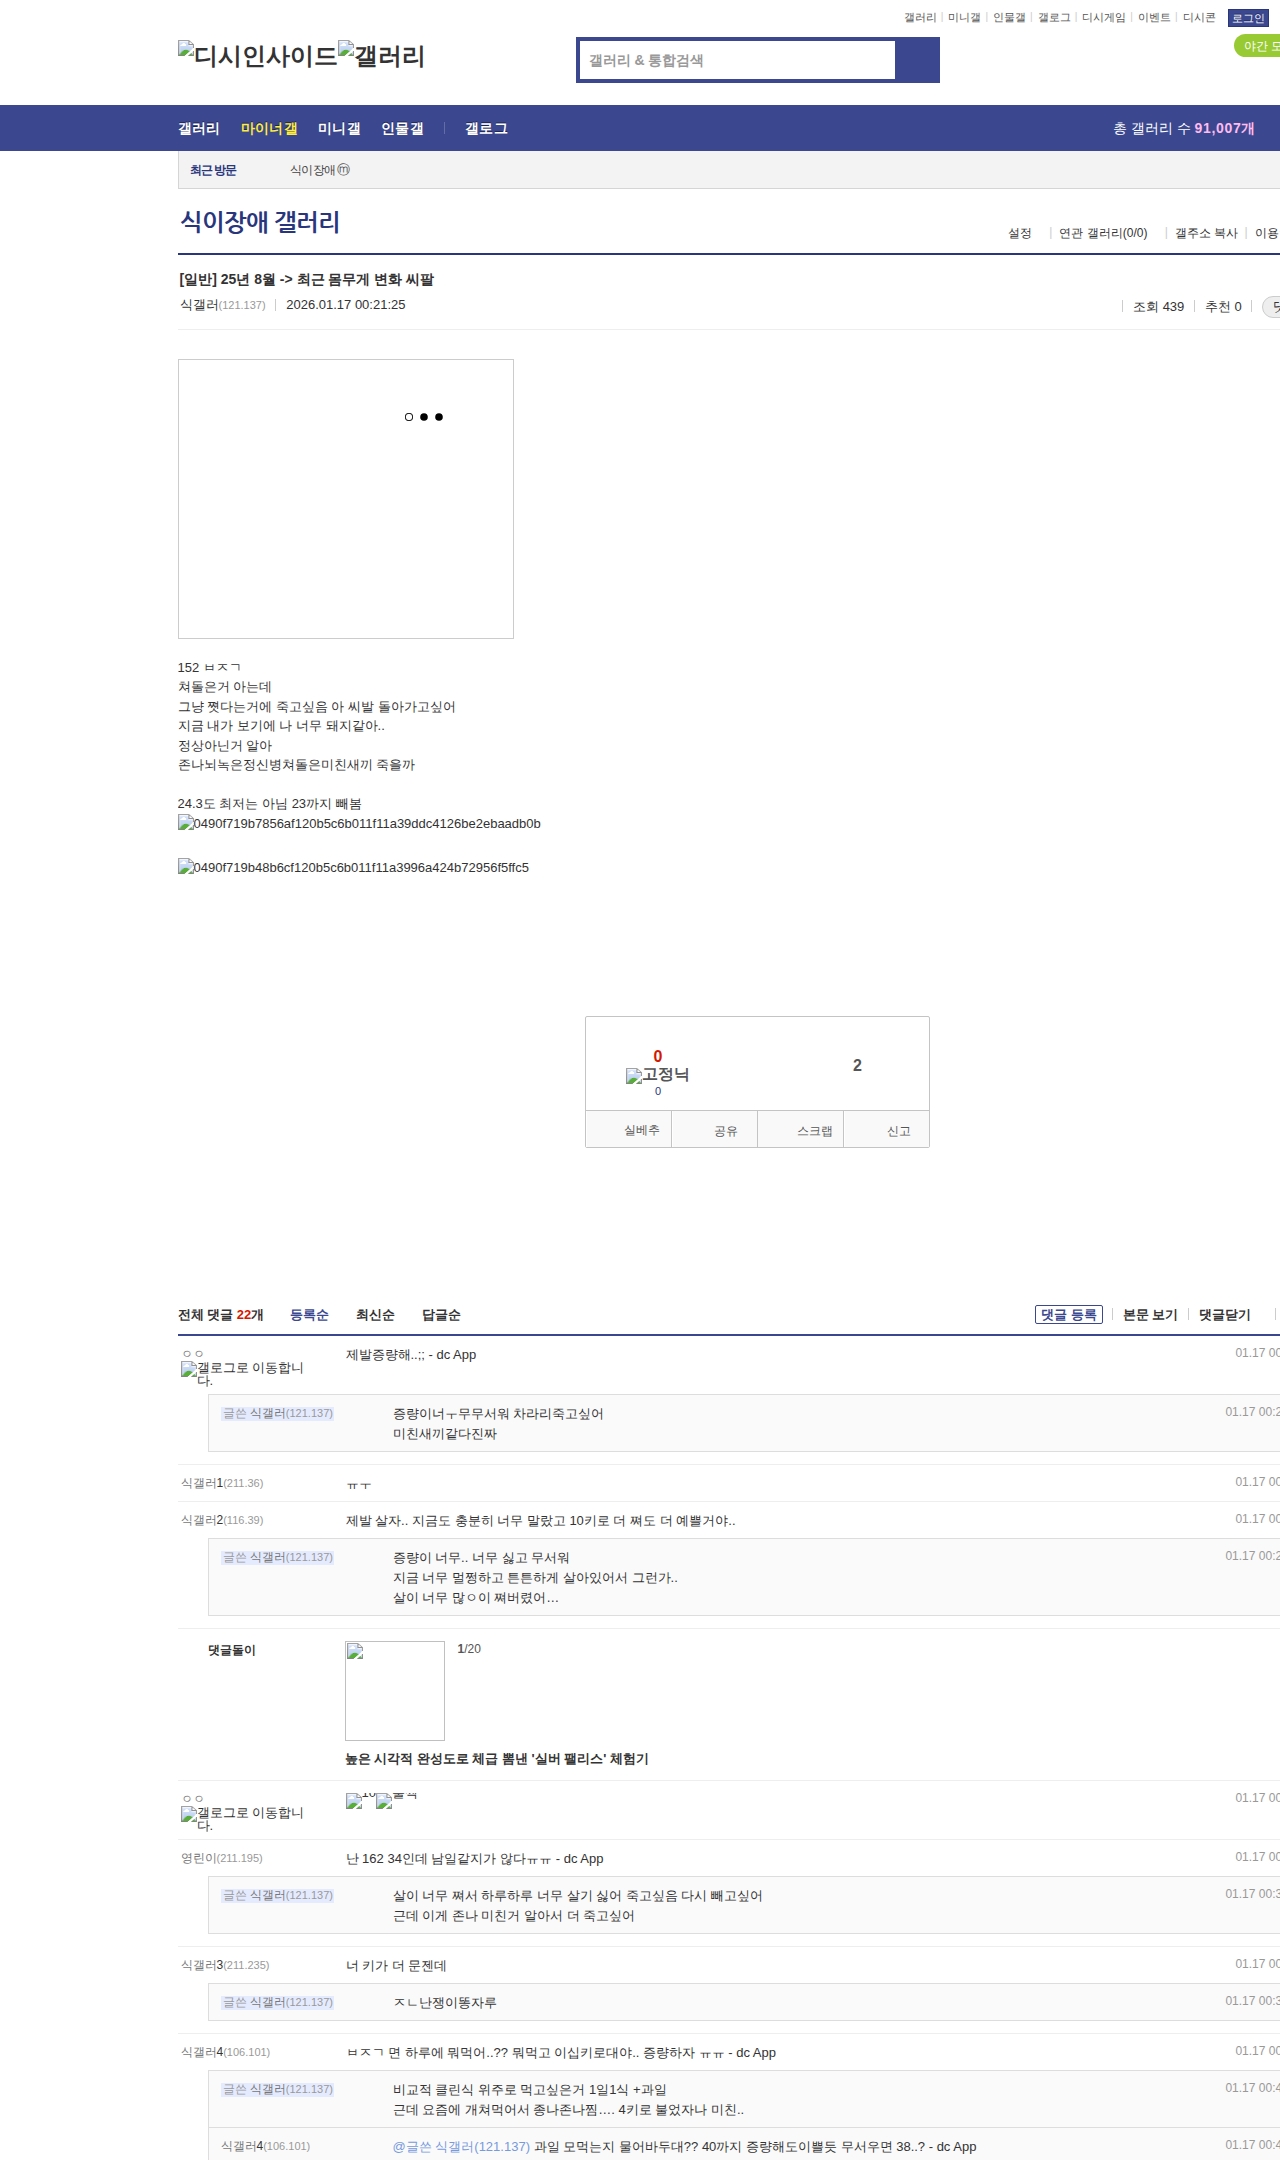Select the 미니갤 navbar tab
This screenshot has height=2160, width=1280.
click(x=339, y=128)
